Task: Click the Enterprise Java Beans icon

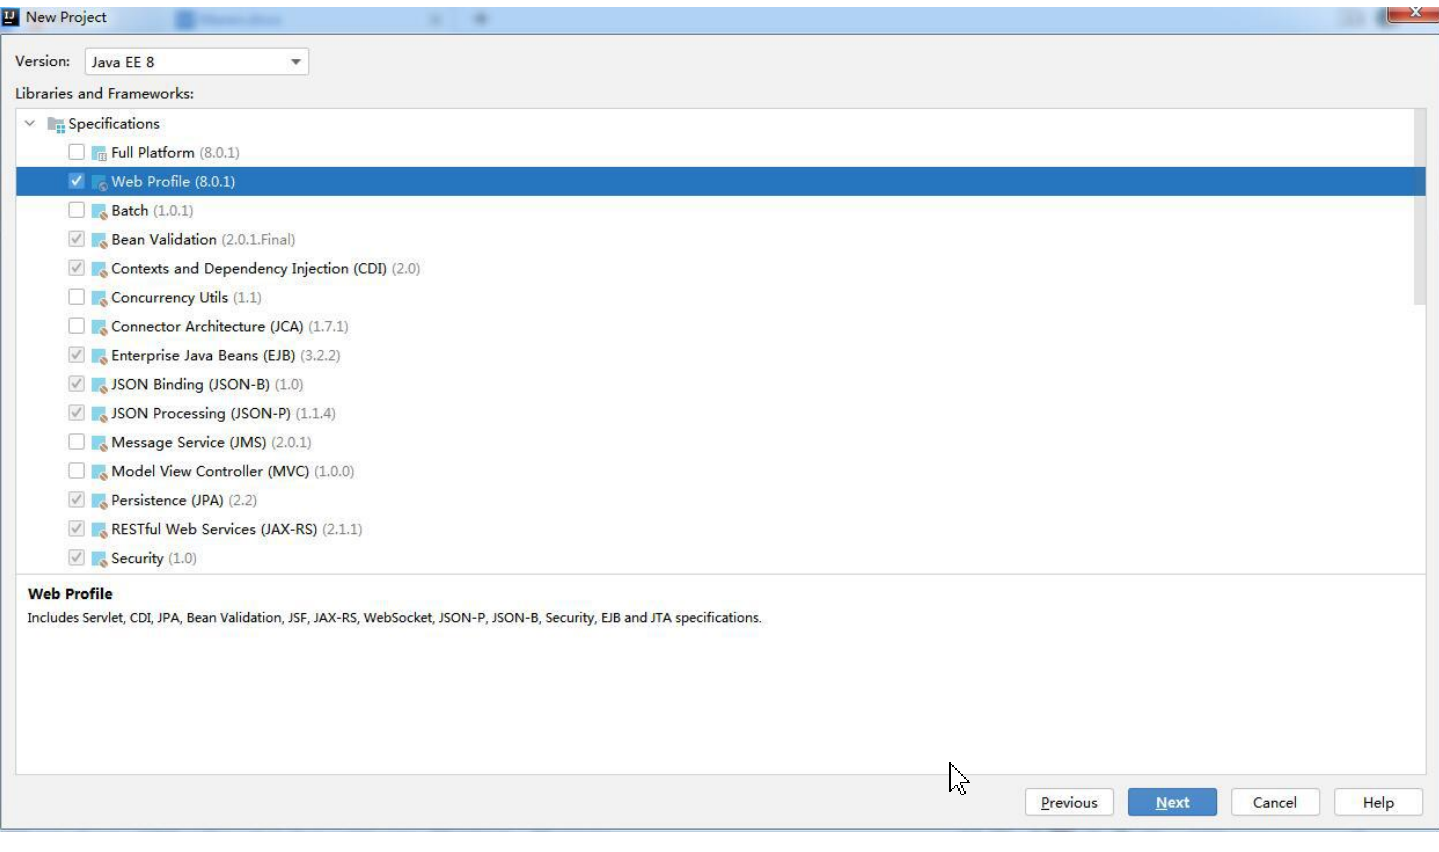Action: coord(99,356)
